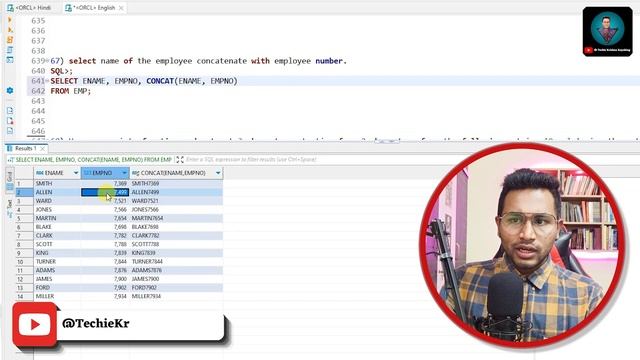The width and height of the screenshot is (640, 360).
Task: Click the SQL filter expression input field
Action: click(251, 160)
